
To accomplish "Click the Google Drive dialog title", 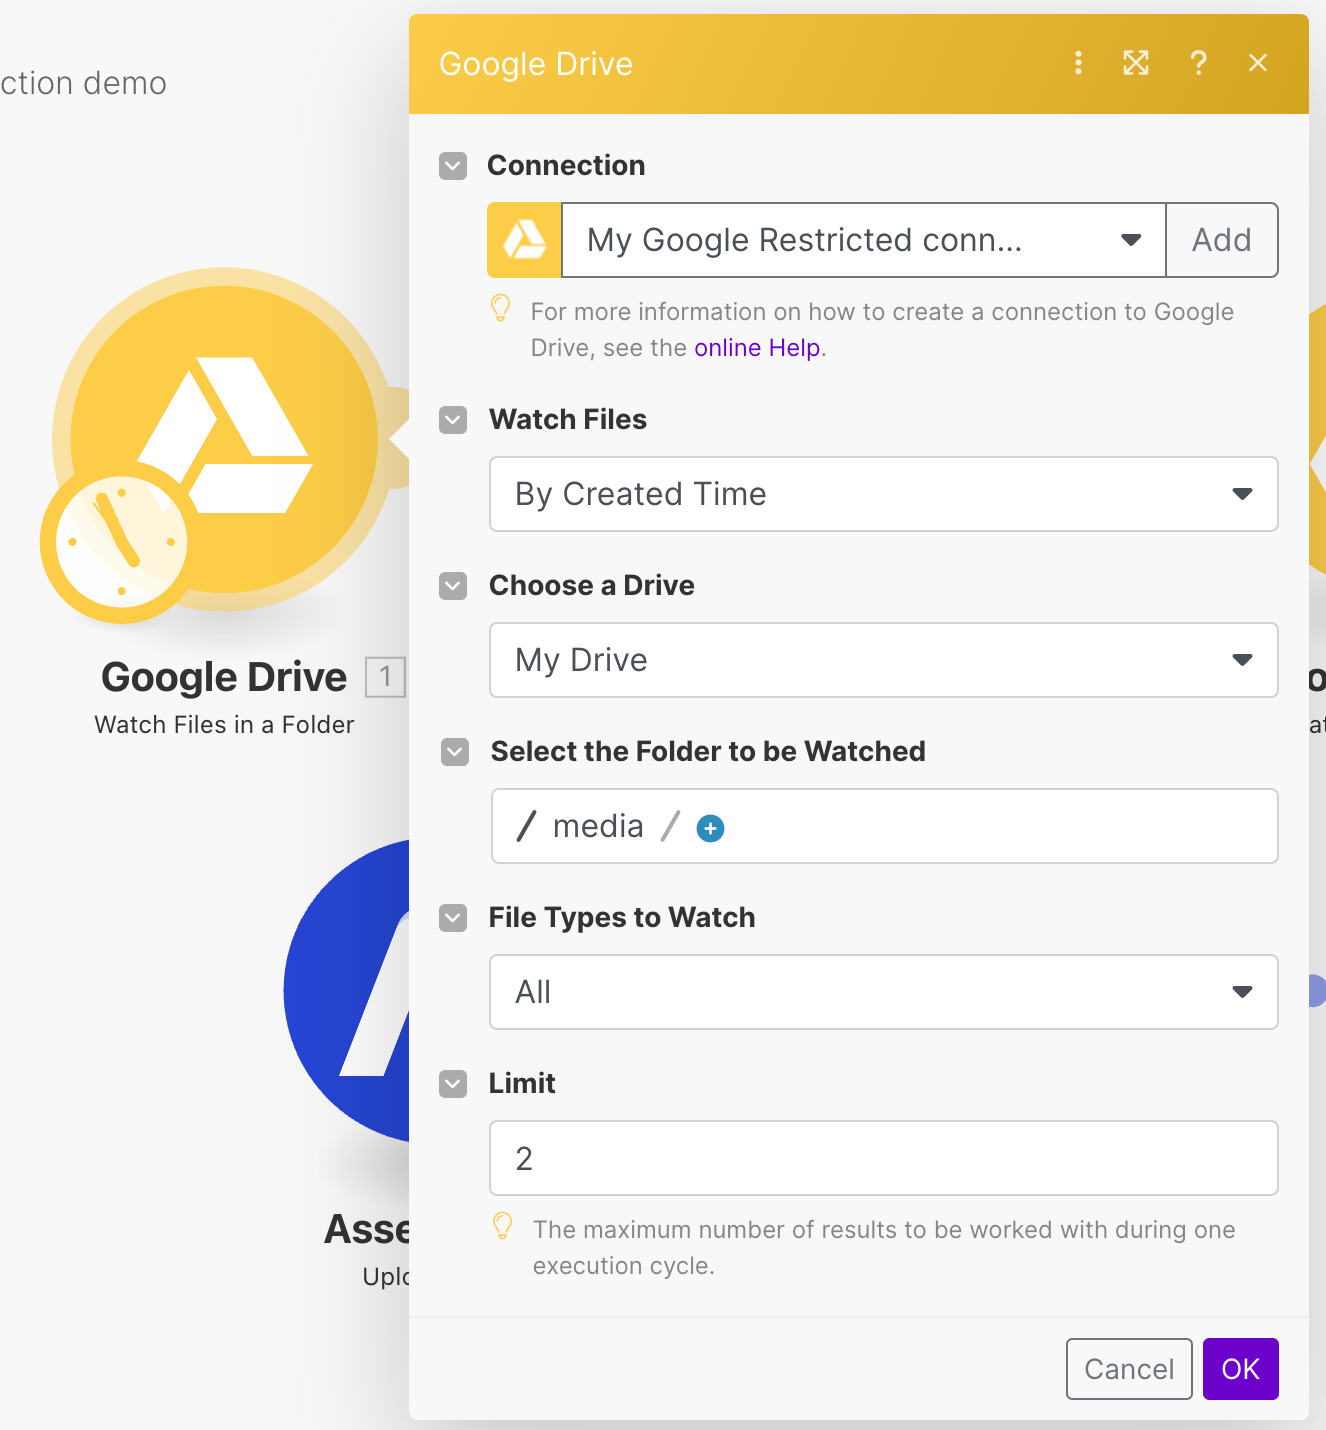I will 536,64.
